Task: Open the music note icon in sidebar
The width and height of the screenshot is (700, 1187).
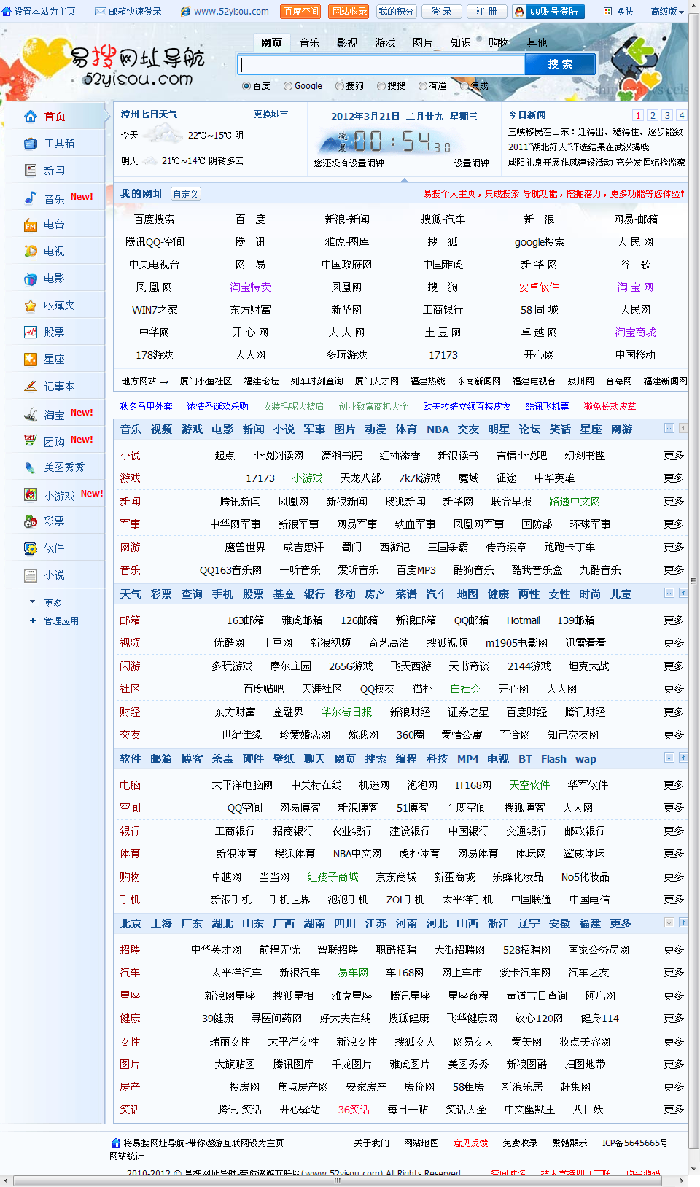Action: [30, 198]
